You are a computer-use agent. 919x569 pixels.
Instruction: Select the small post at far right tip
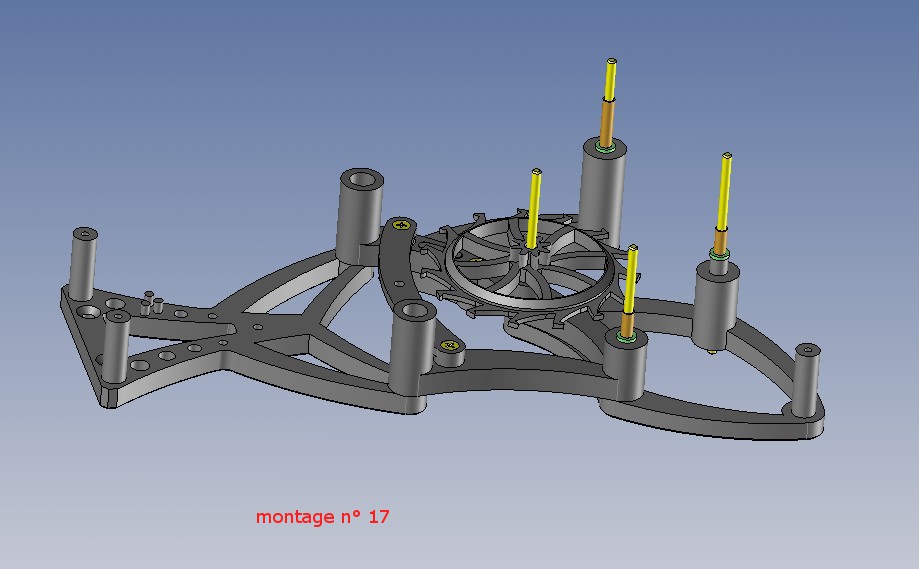[x=806, y=379]
